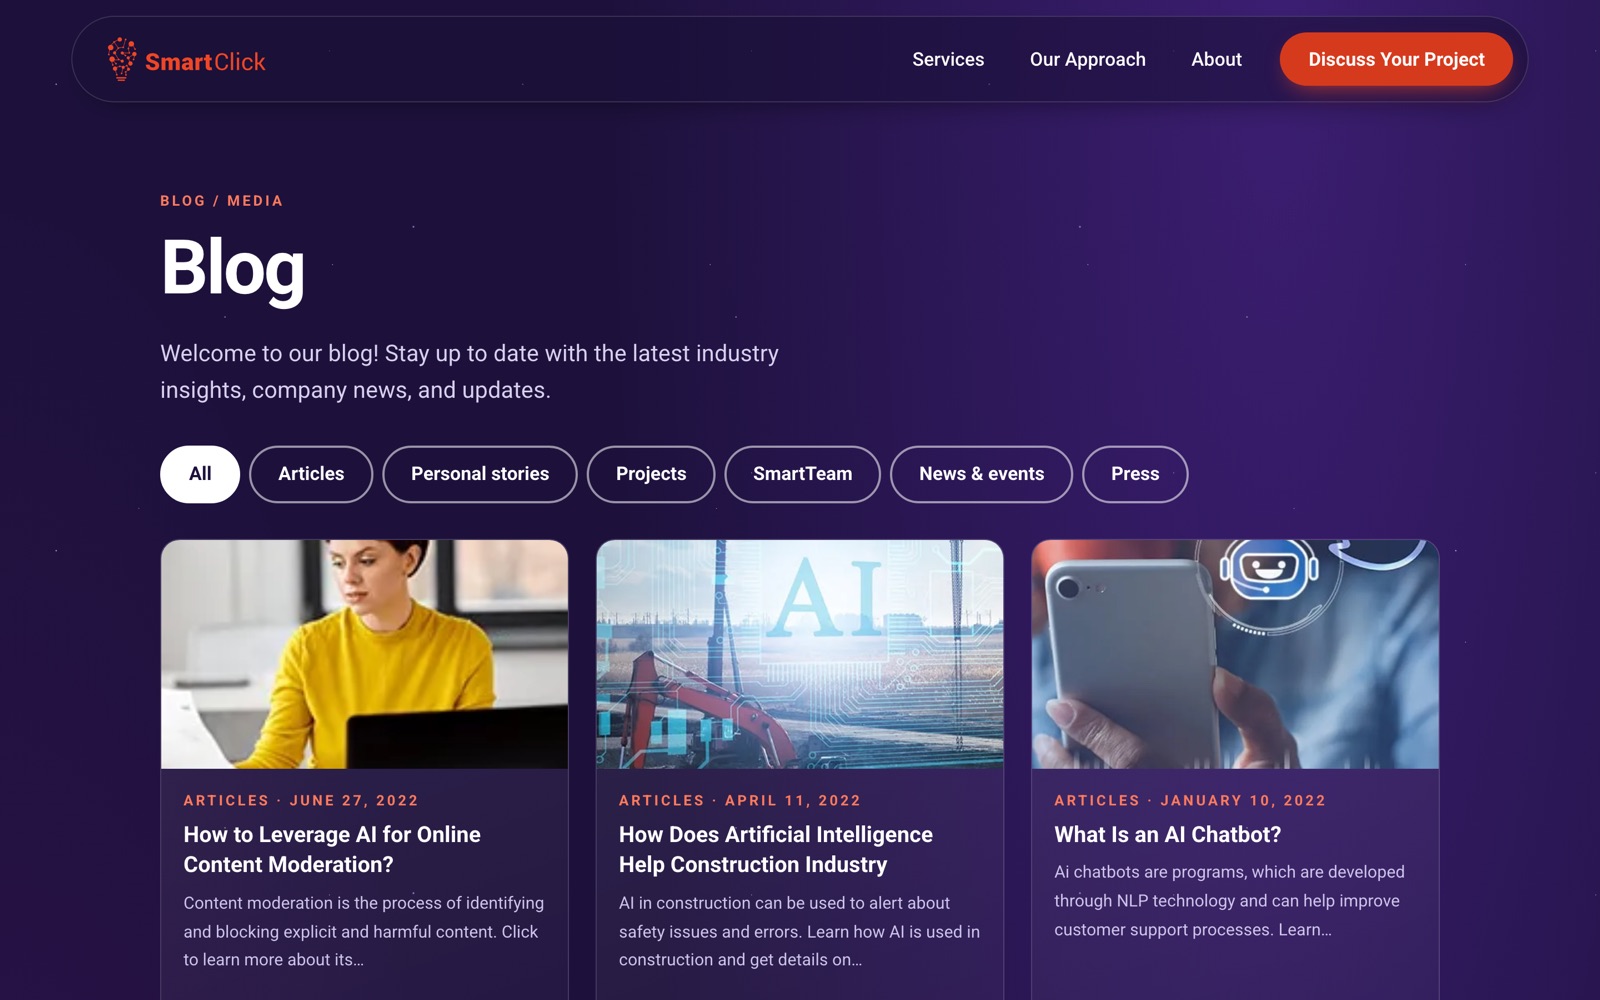Click the large Blog page heading

click(x=233, y=268)
